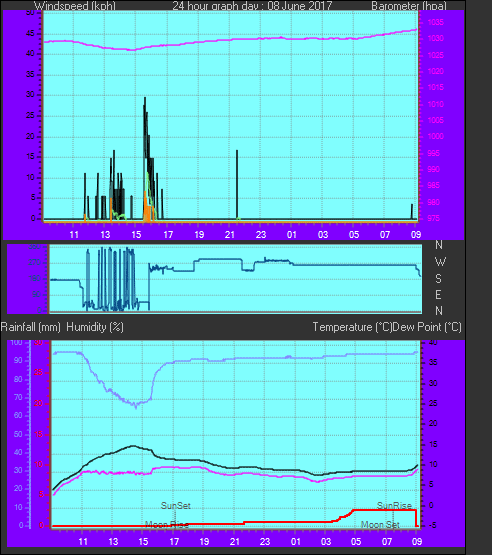Click the hour 23 tick on windspeed chart

(x=261, y=234)
